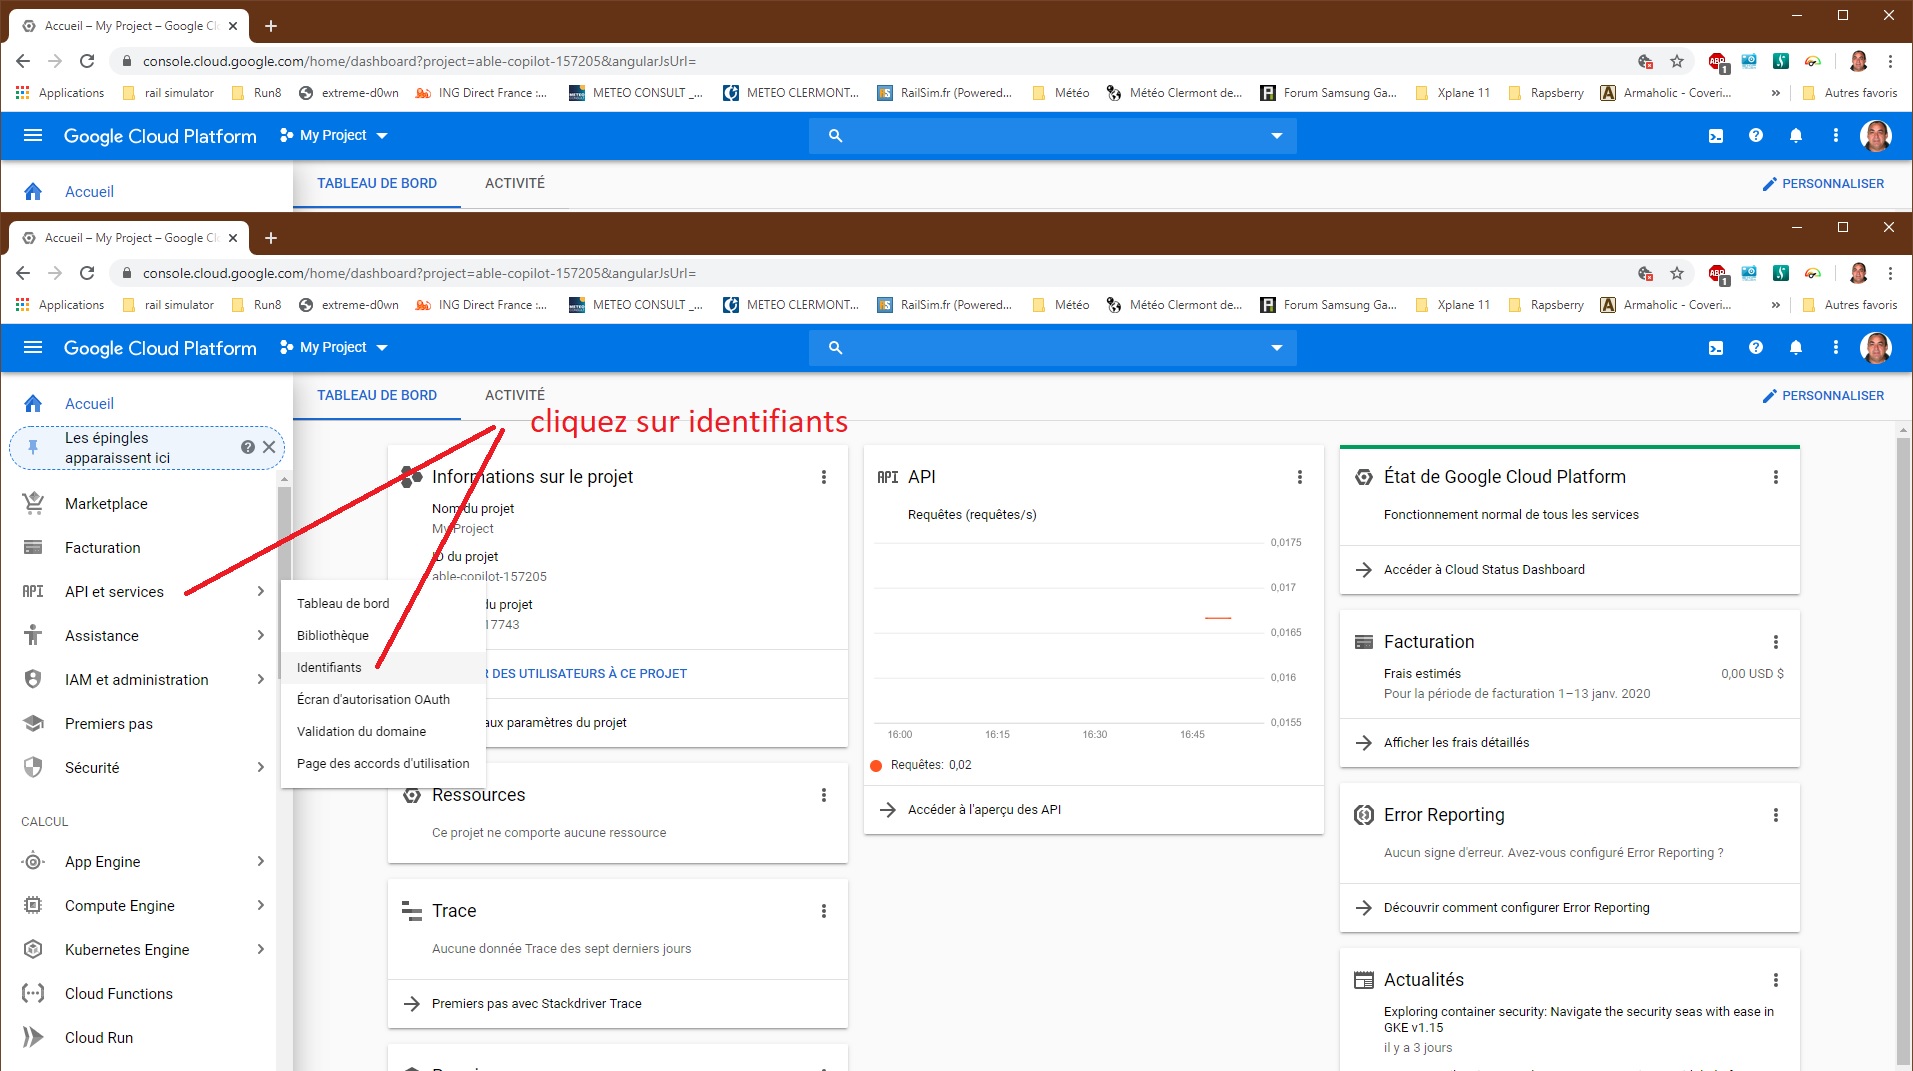This screenshot has width=1913, height=1071.
Task: Select Identifiants in the API submenu
Action: (329, 667)
